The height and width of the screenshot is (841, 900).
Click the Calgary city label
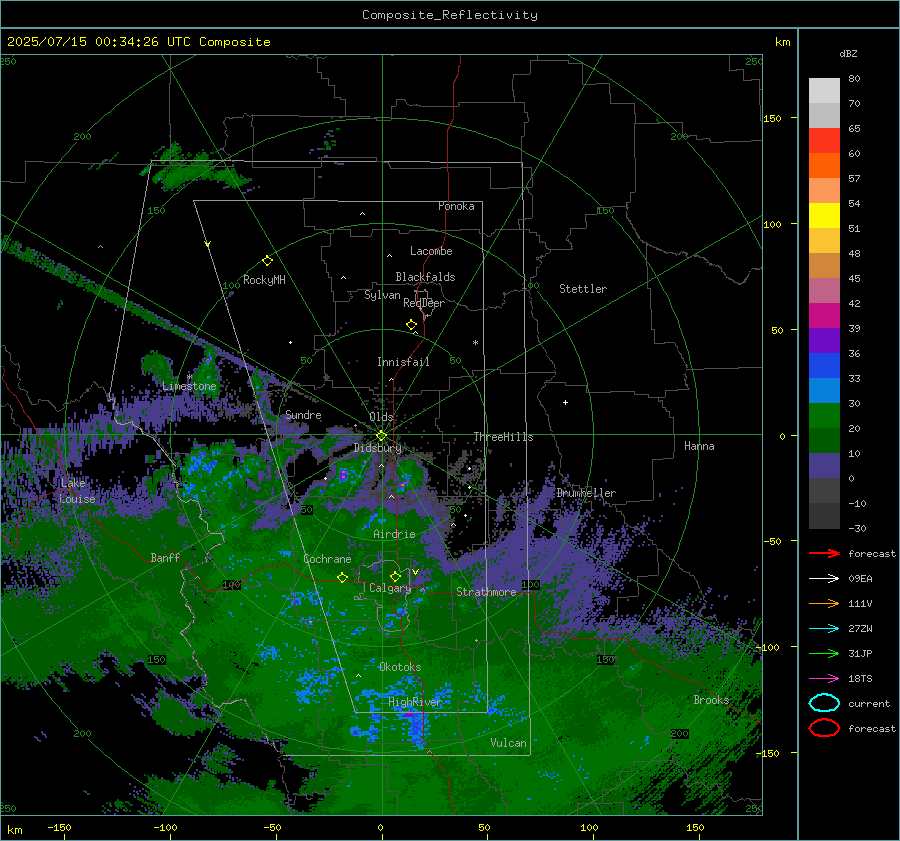tap(390, 588)
